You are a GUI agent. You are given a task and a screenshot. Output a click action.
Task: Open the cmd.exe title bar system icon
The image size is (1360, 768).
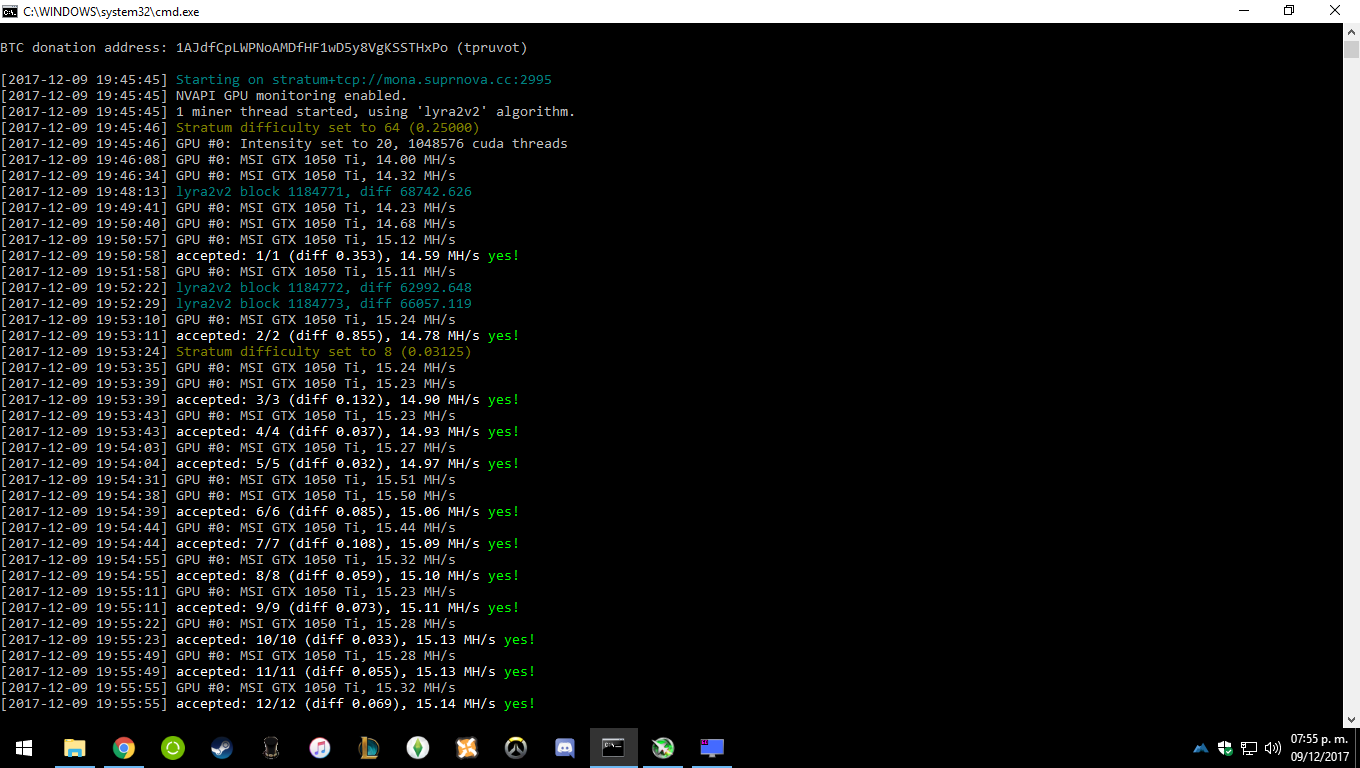point(9,10)
